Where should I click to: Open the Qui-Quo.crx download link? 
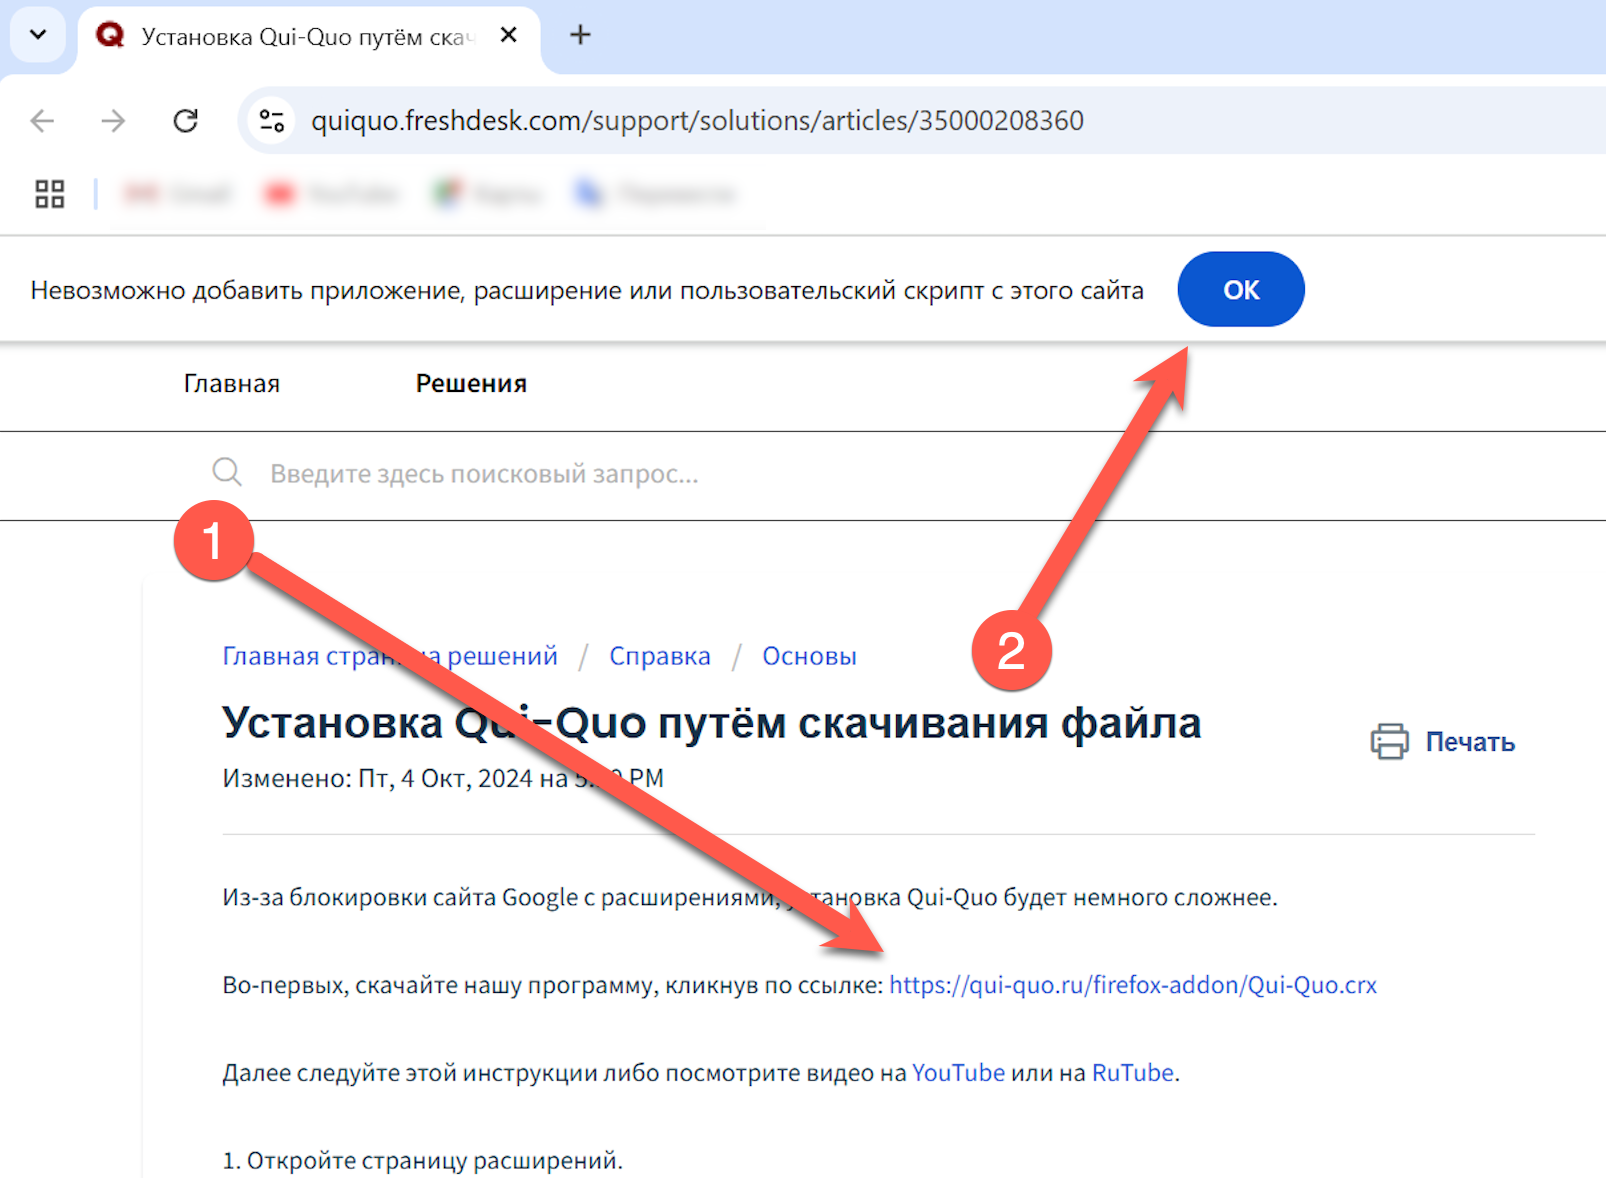click(1133, 985)
